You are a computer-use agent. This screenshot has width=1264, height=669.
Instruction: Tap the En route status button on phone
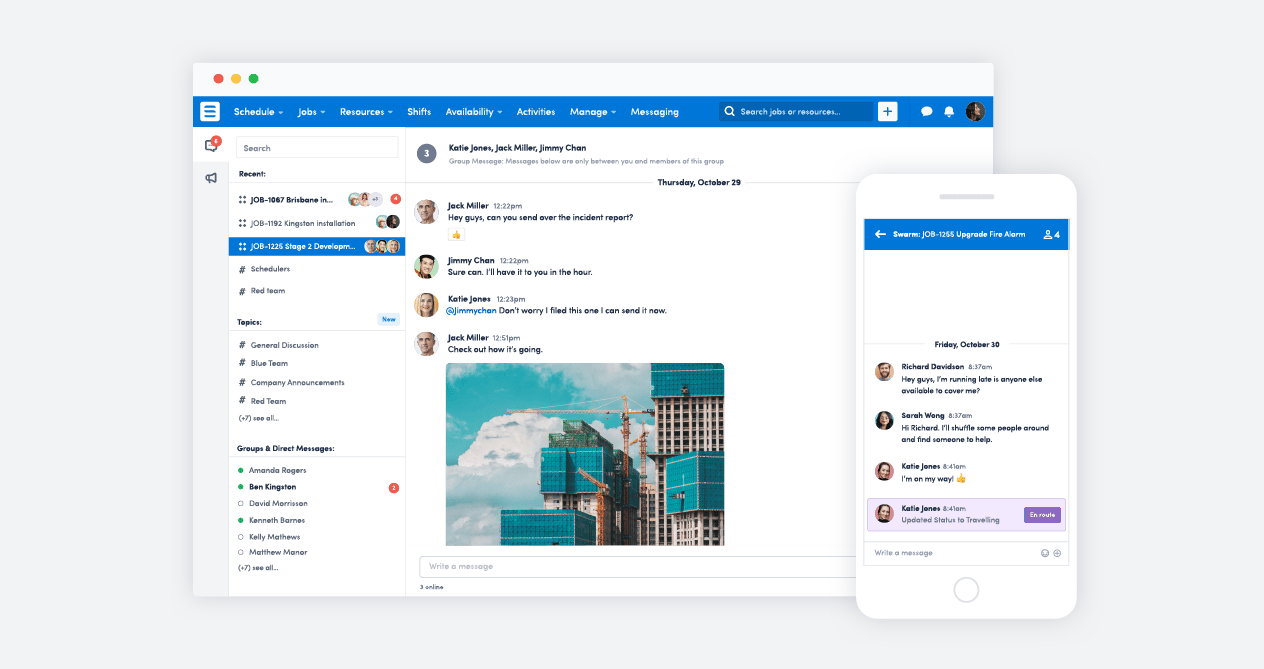coord(1042,515)
